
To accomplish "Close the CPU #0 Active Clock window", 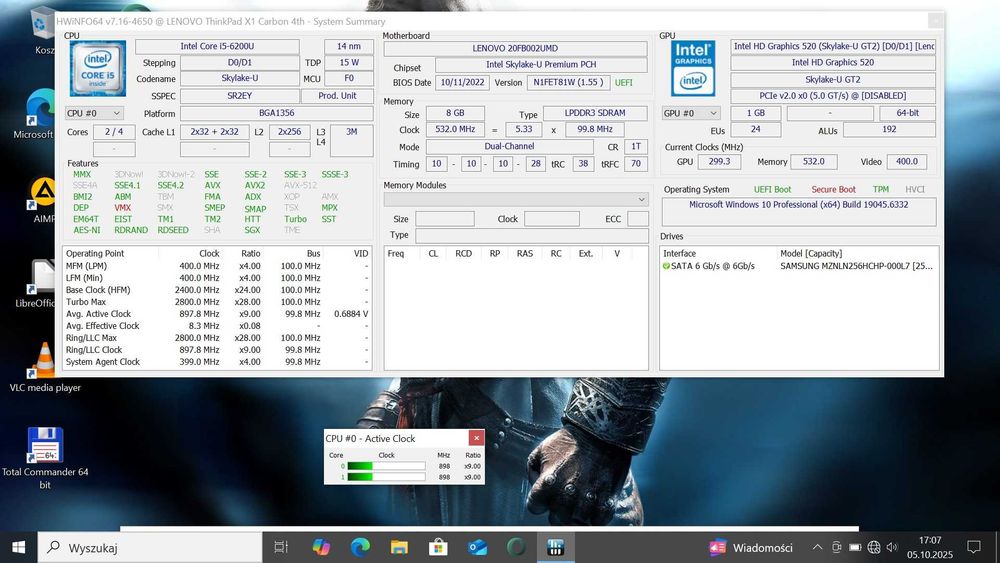I will pyautogui.click(x=477, y=438).
